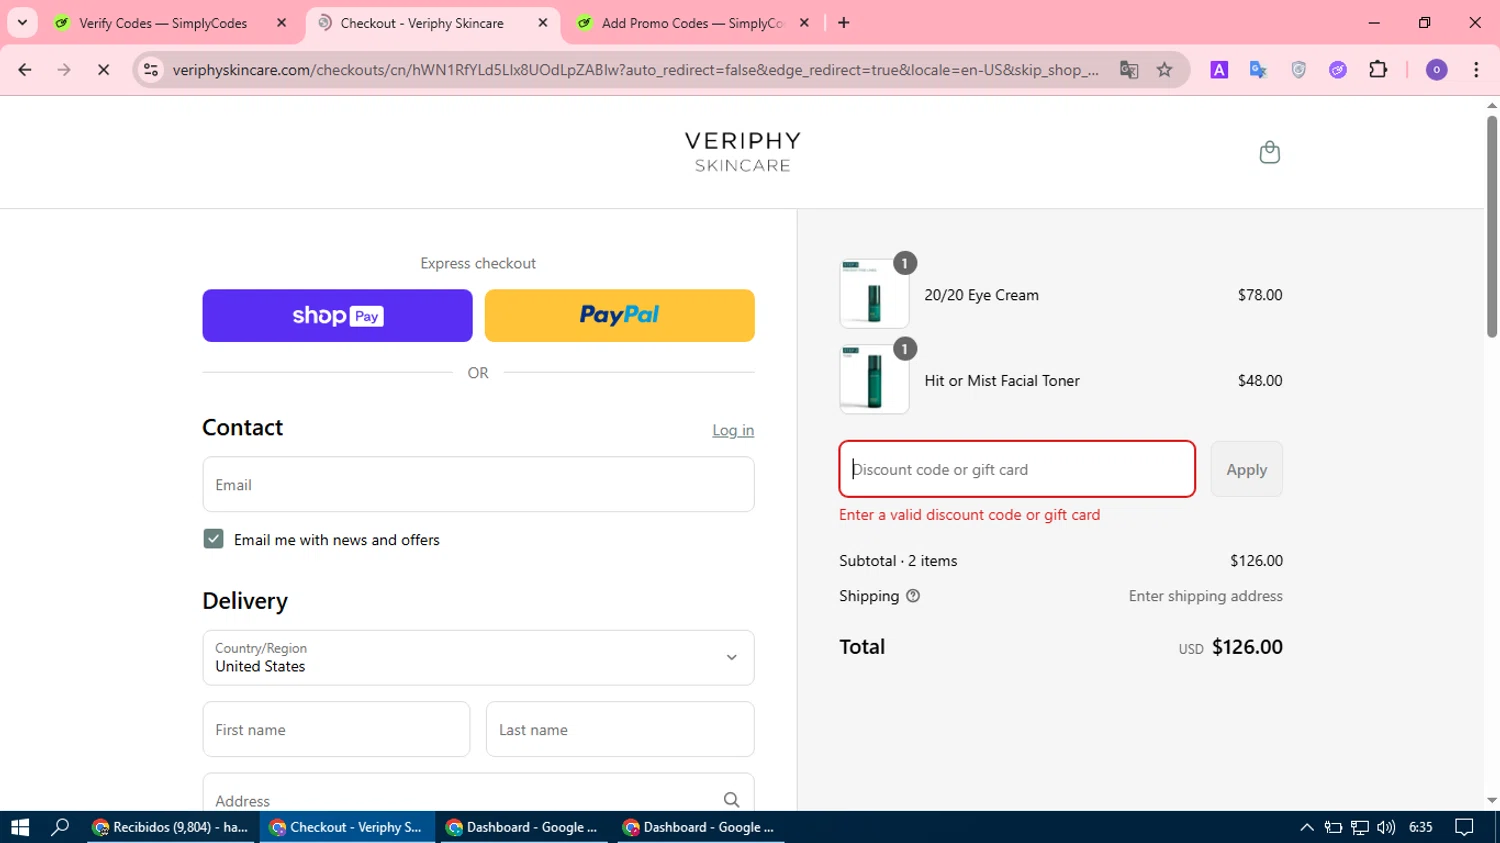Go forward in browser history
The height and width of the screenshot is (843, 1500).
(x=64, y=70)
